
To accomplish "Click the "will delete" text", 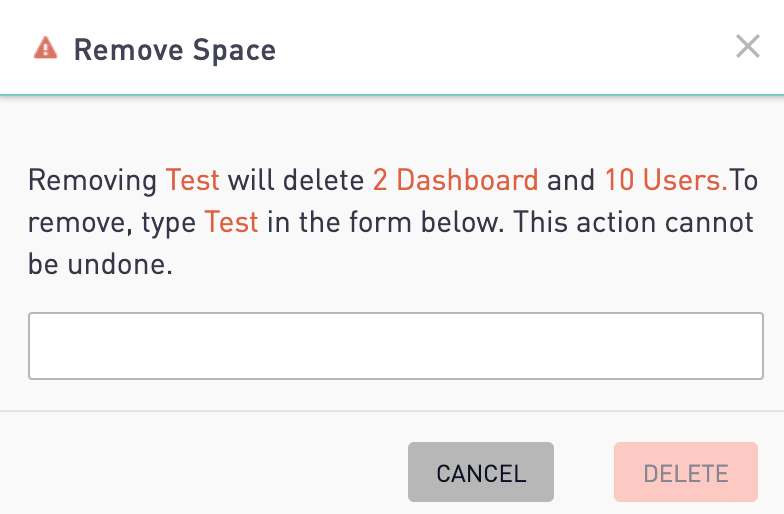I will [295, 181].
